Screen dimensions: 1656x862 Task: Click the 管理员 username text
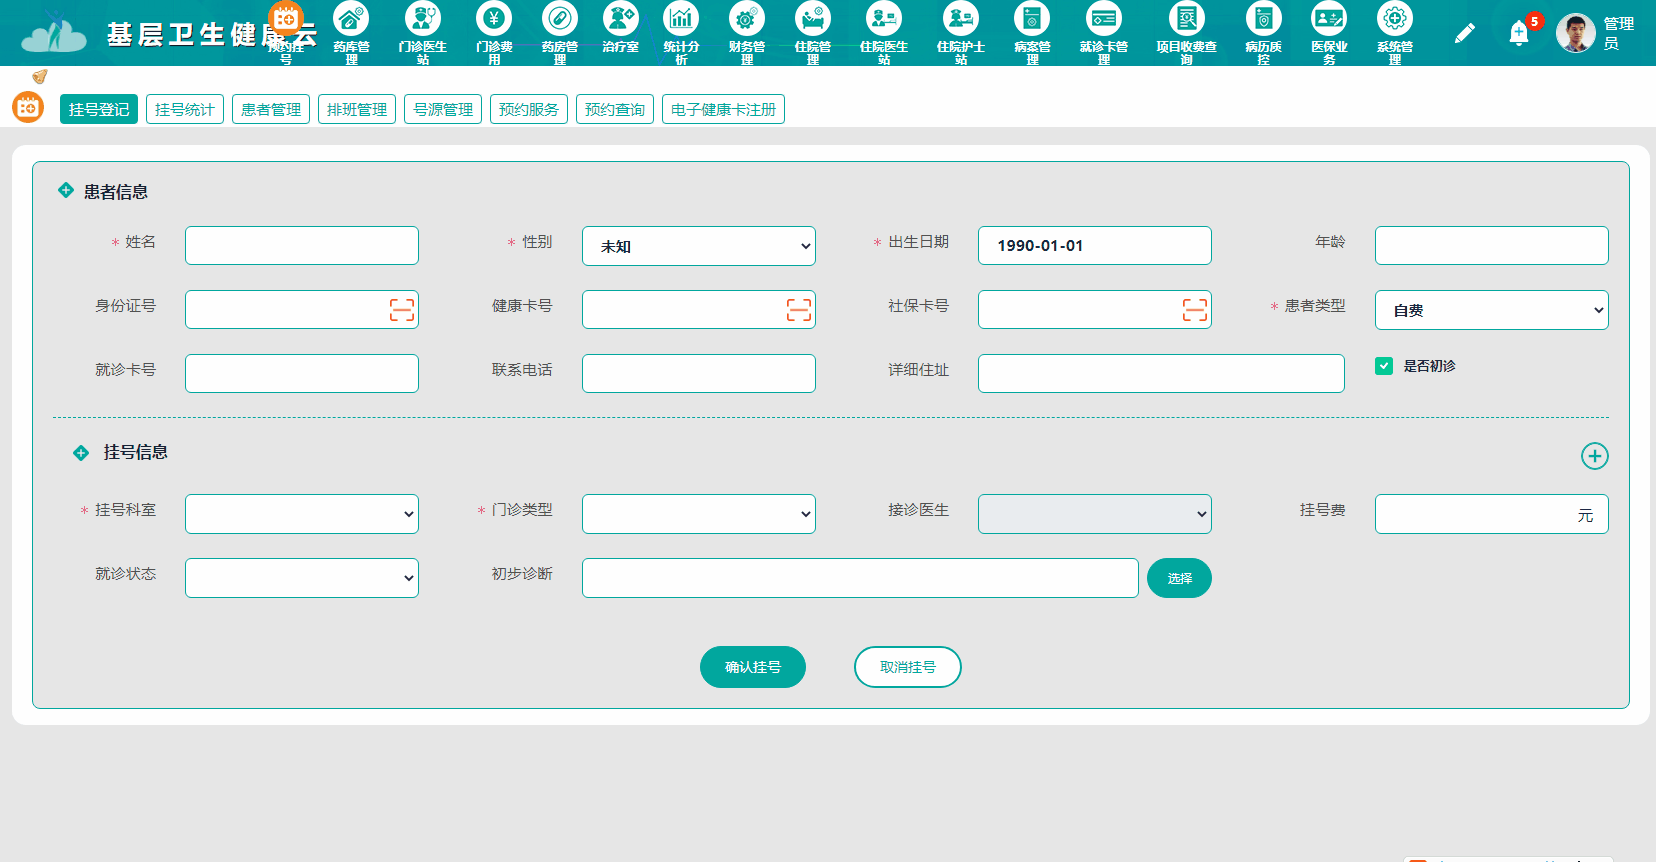(x=1618, y=33)
